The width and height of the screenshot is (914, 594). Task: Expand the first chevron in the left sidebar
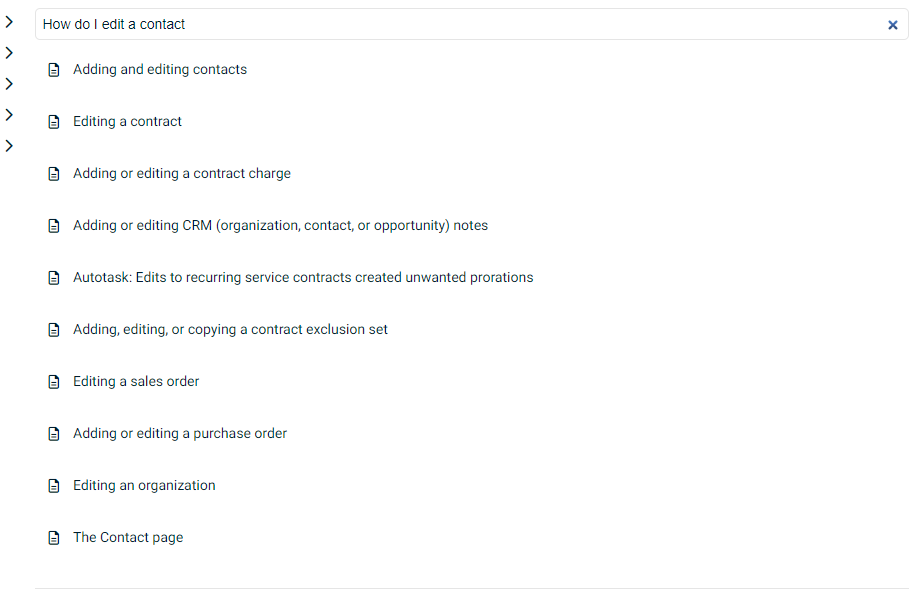(x=9, y=22)
